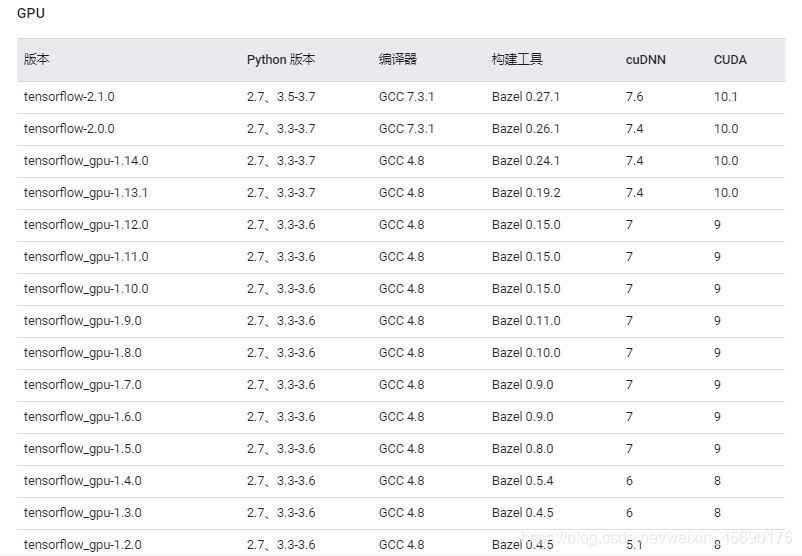This screenshot has height=556, width=802.
Task: Select the Bazel 0.8.0 cell
Action: click(523, 449)
